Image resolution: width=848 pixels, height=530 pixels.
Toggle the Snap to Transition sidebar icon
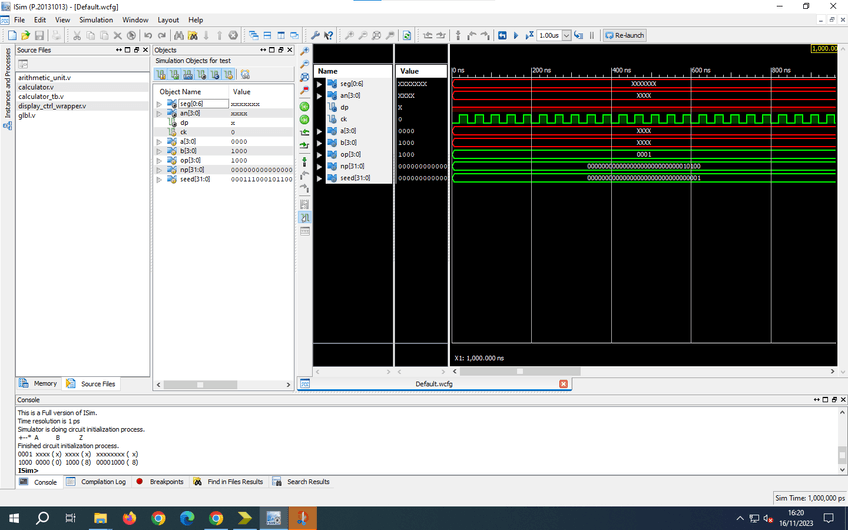point(304,217)
